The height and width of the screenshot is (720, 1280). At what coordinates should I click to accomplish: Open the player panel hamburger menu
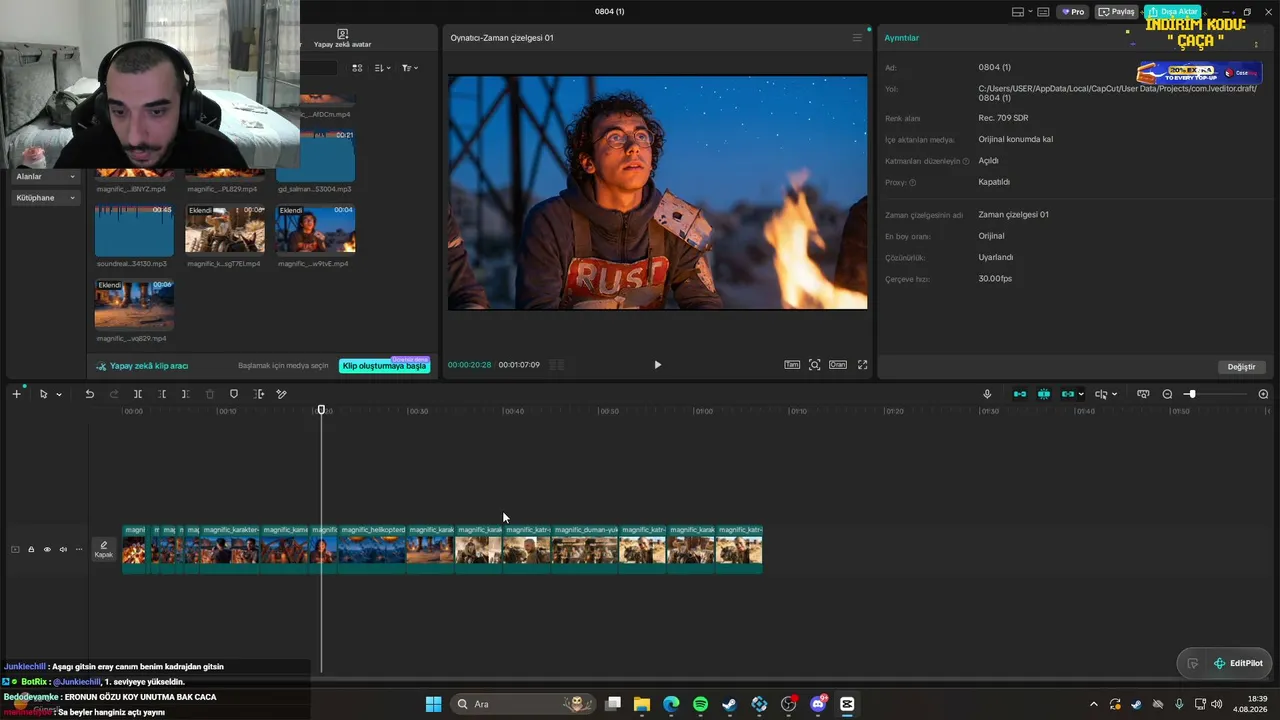click(857, 38)
